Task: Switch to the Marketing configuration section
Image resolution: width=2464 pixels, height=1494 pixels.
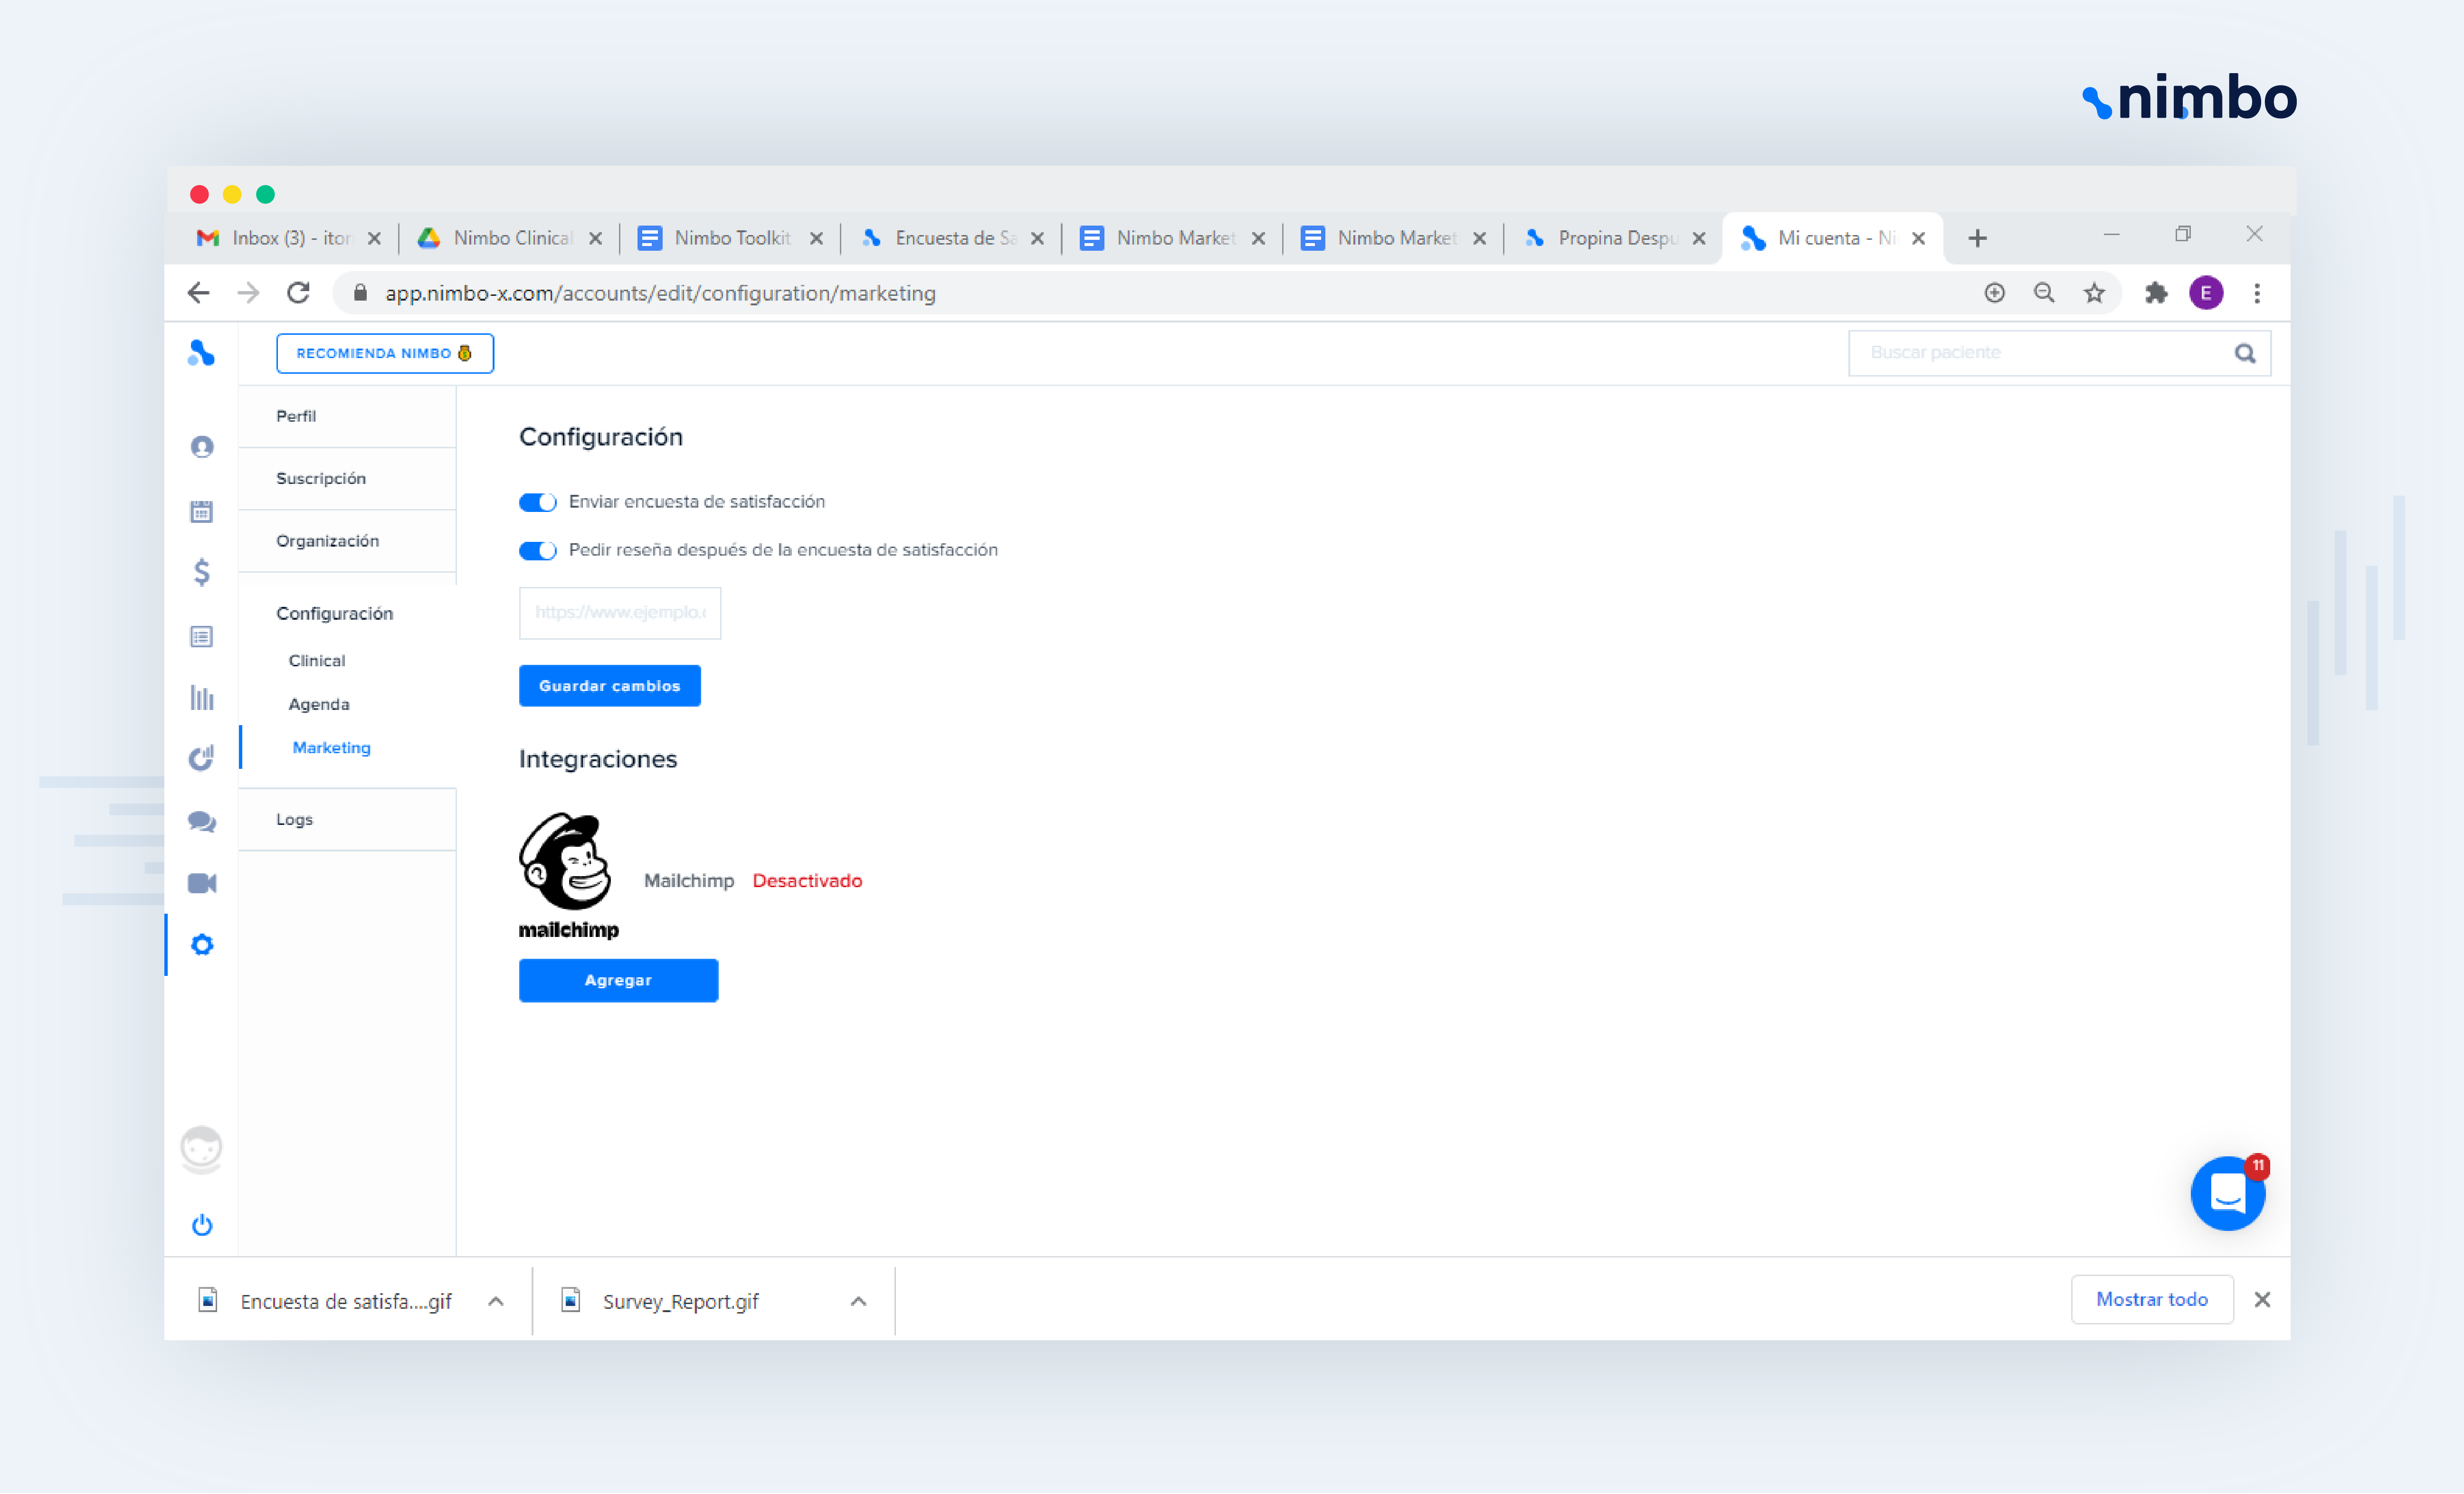Action: (x=331, y=747)
